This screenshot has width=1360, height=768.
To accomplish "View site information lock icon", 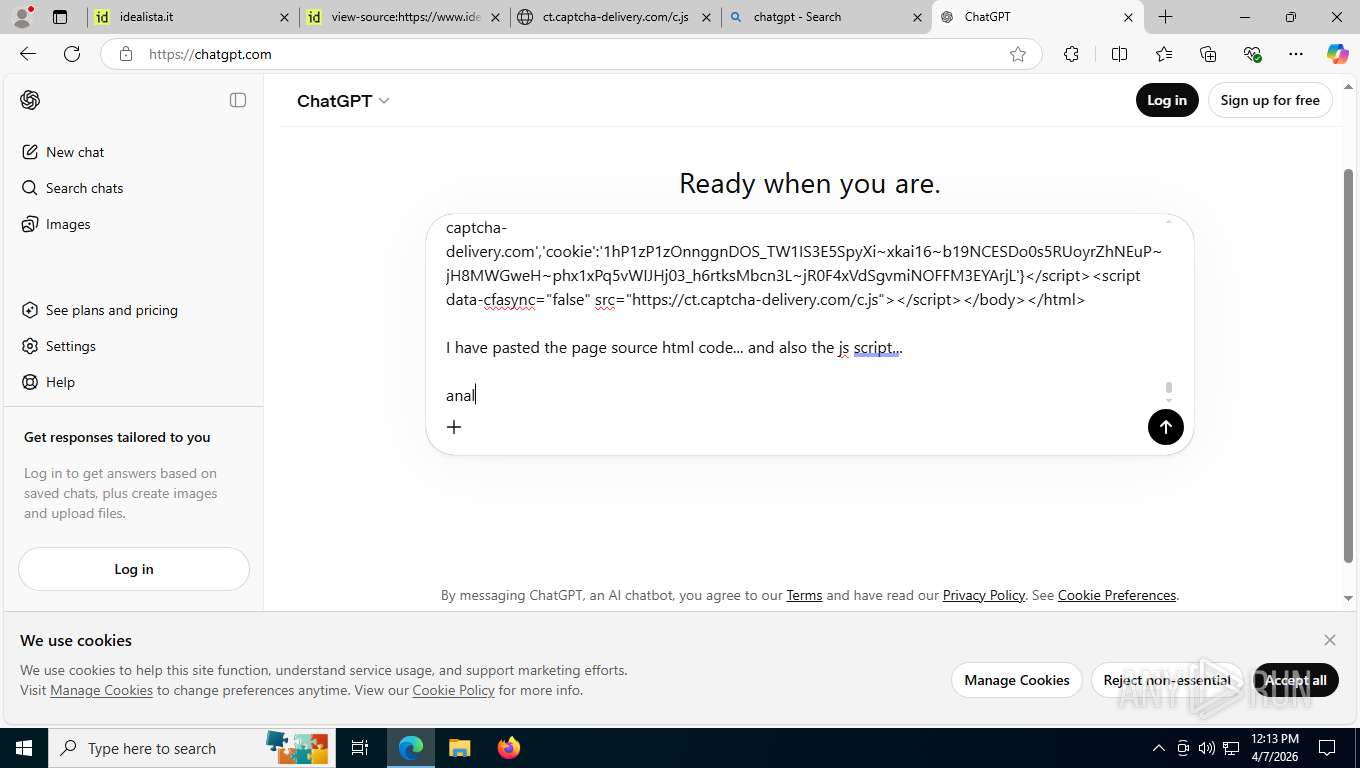I will point(125,54).
